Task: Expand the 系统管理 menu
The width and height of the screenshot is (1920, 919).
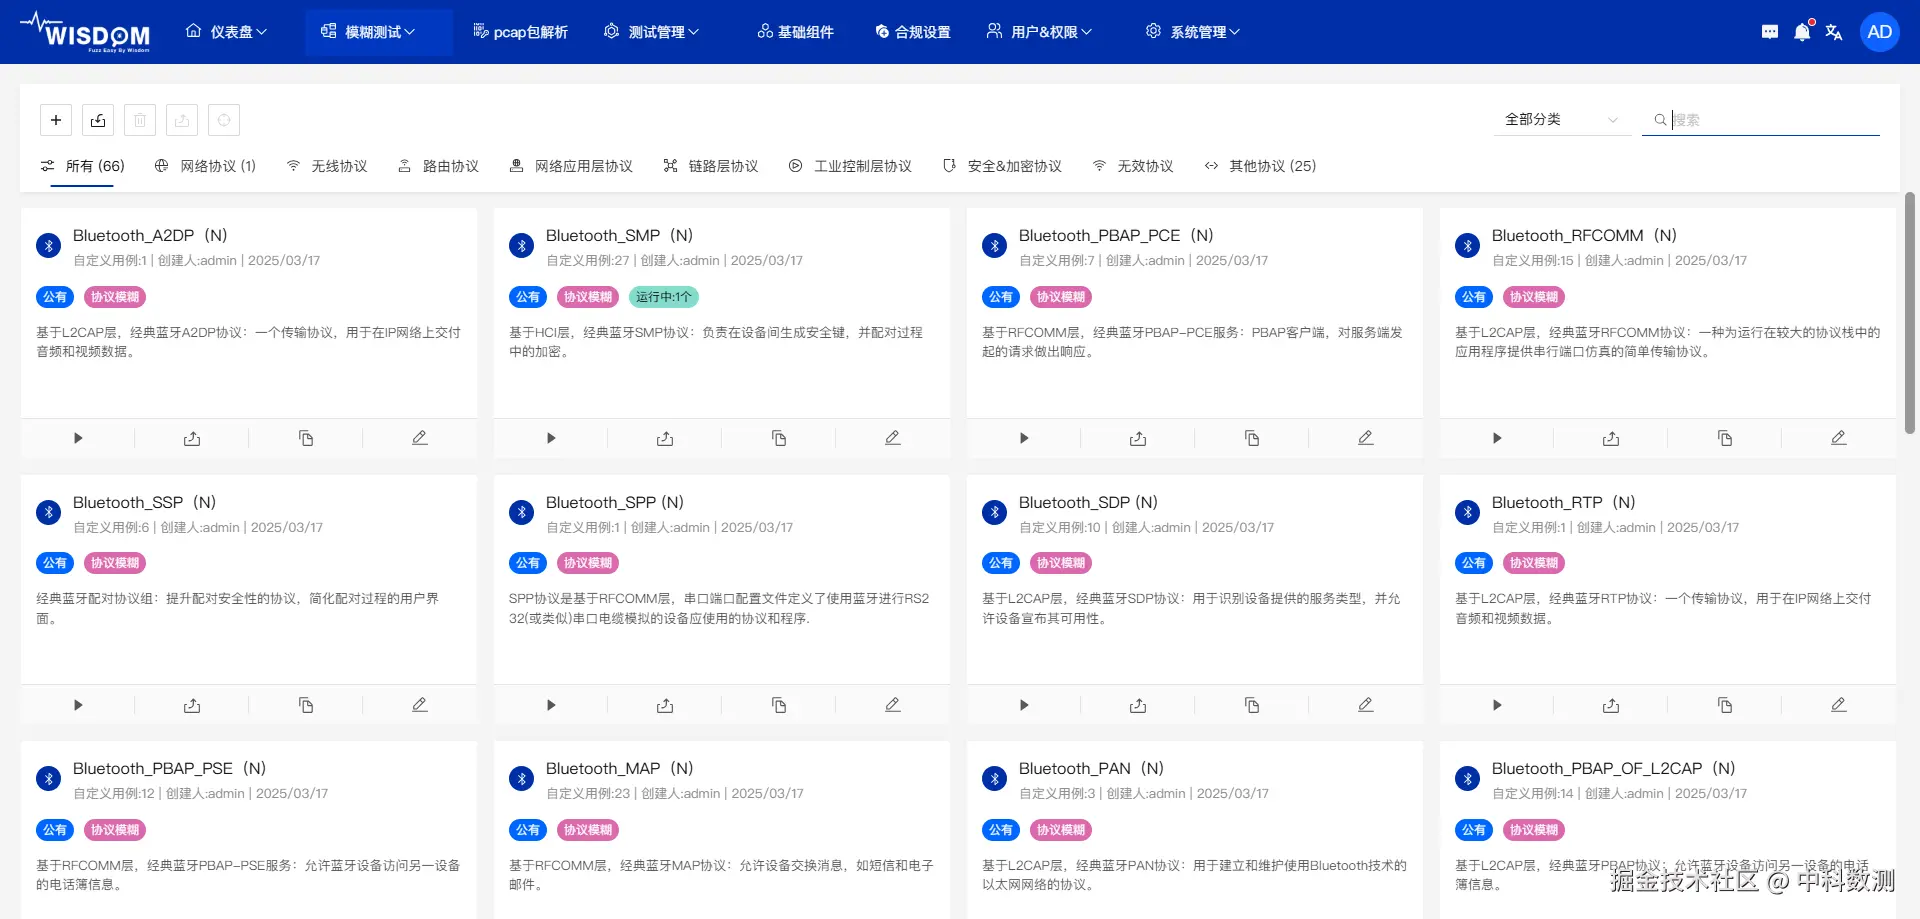Action: tap(1193, 32)
